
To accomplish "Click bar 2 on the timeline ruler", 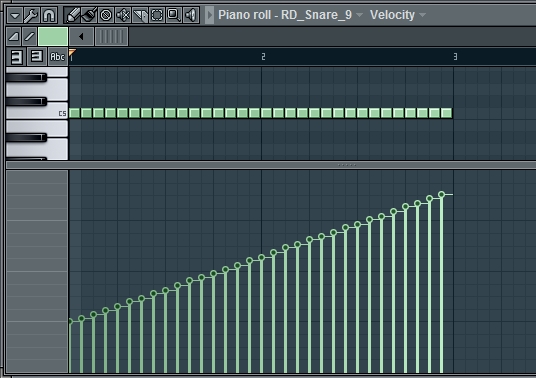I will tap(263, 56).
